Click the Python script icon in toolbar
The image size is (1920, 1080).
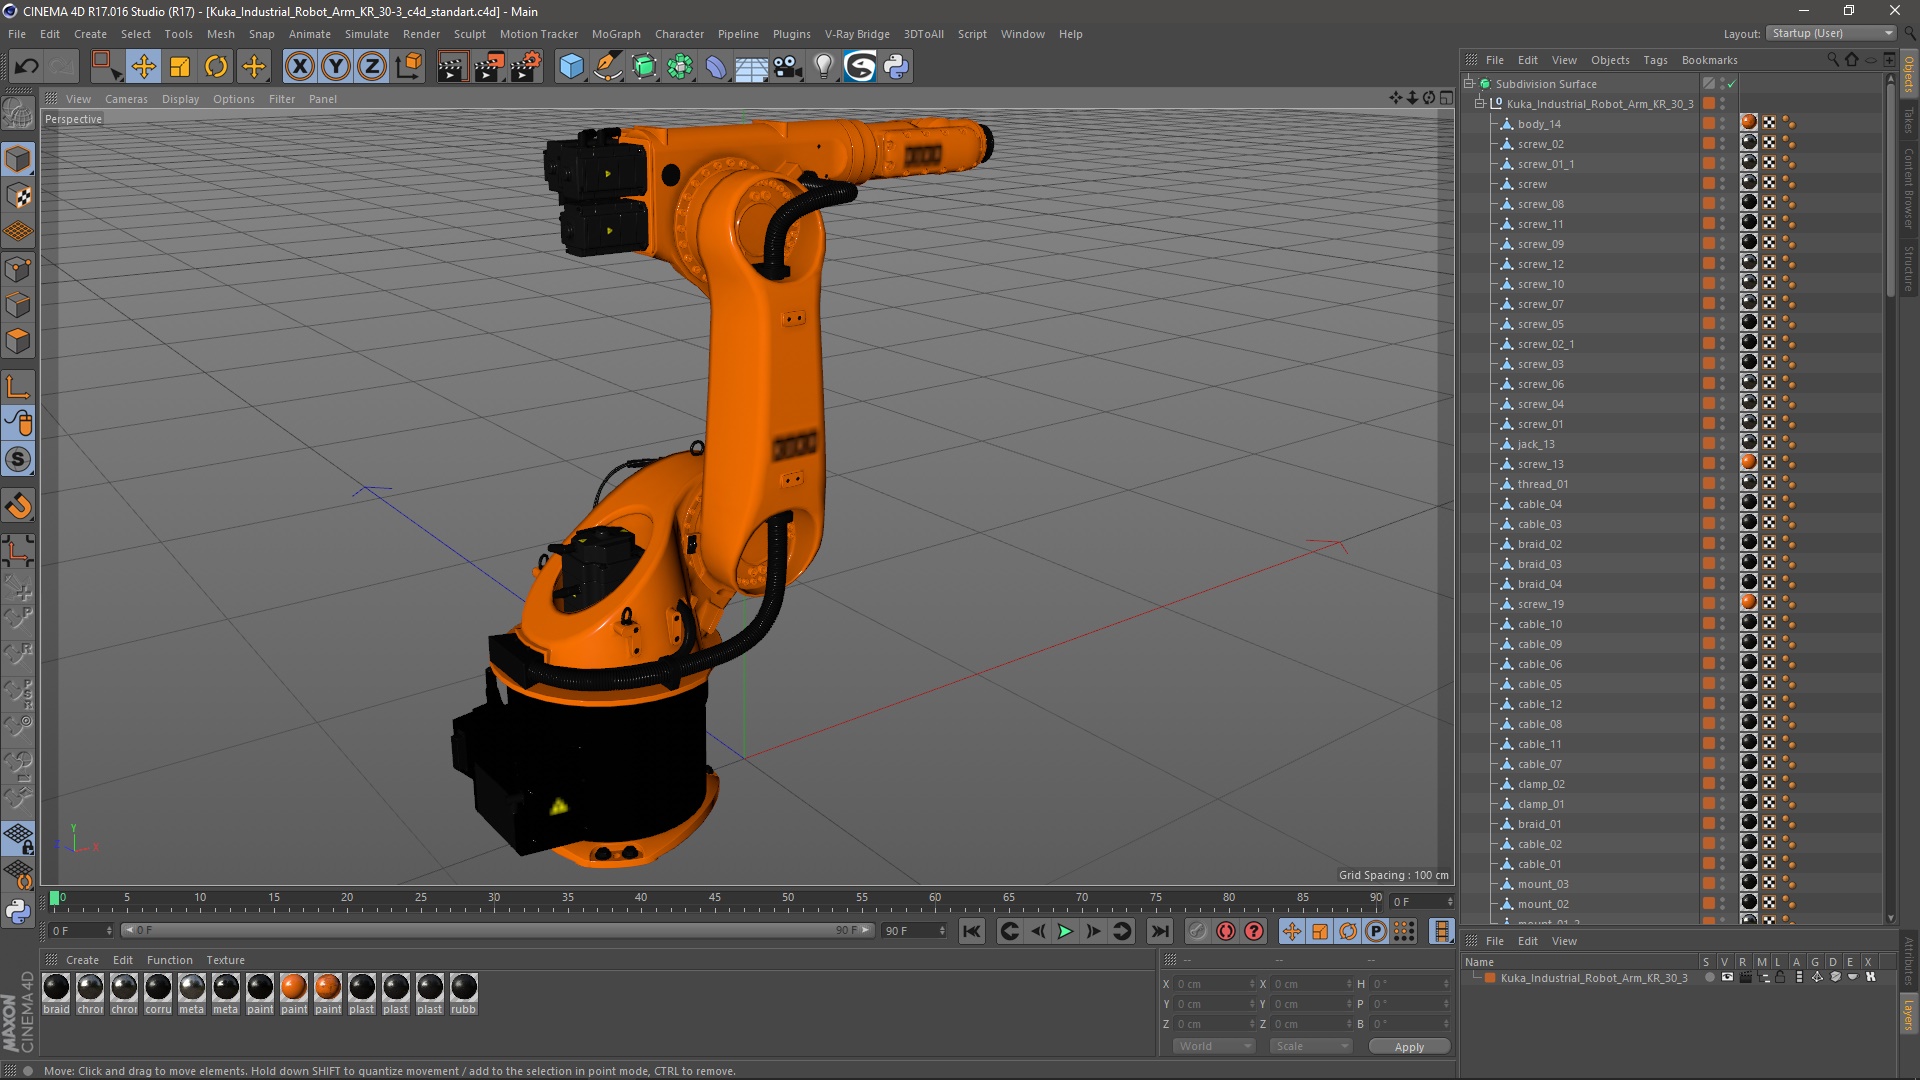click(896, 67)
